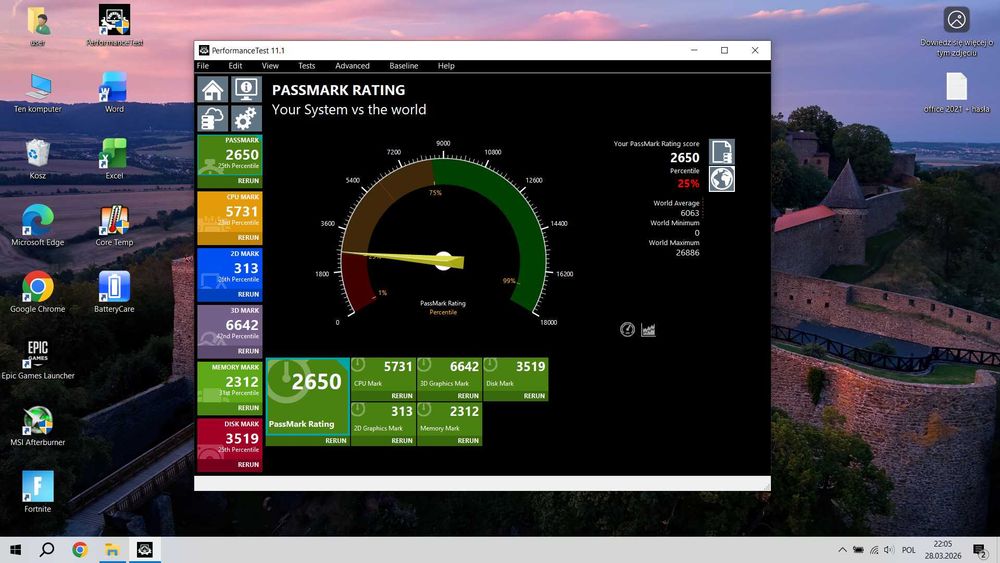The image size is (1000, 563).
Task: Open File Explorer from the taskbar
Action: pyautogui.click(x=112, y=550)
